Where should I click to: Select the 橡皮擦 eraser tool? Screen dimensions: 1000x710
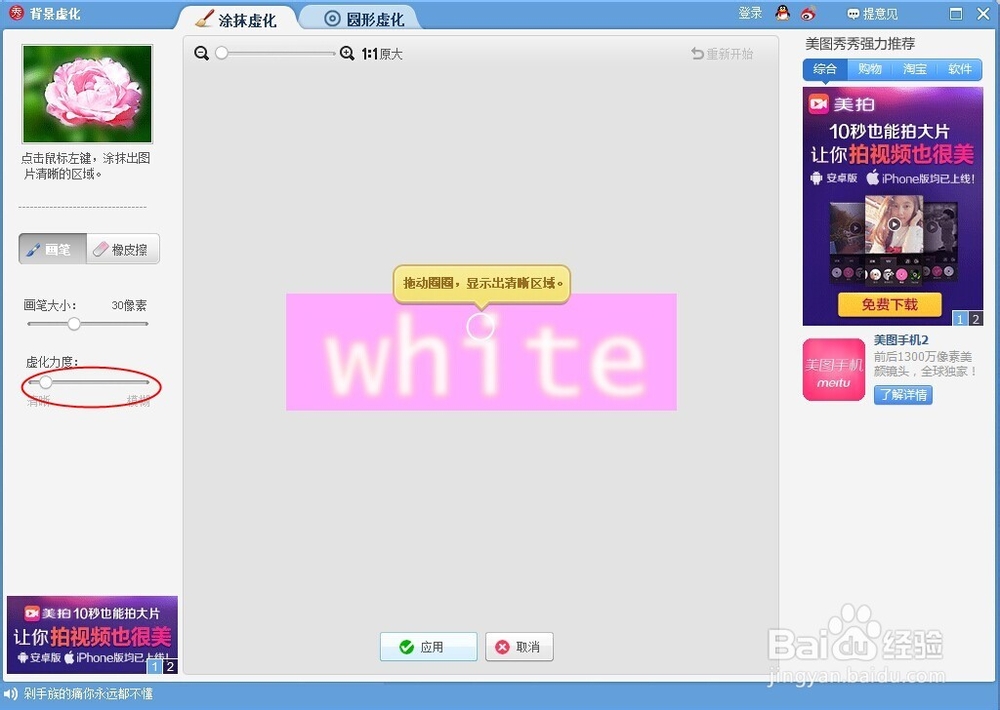[x=123, y=249]
